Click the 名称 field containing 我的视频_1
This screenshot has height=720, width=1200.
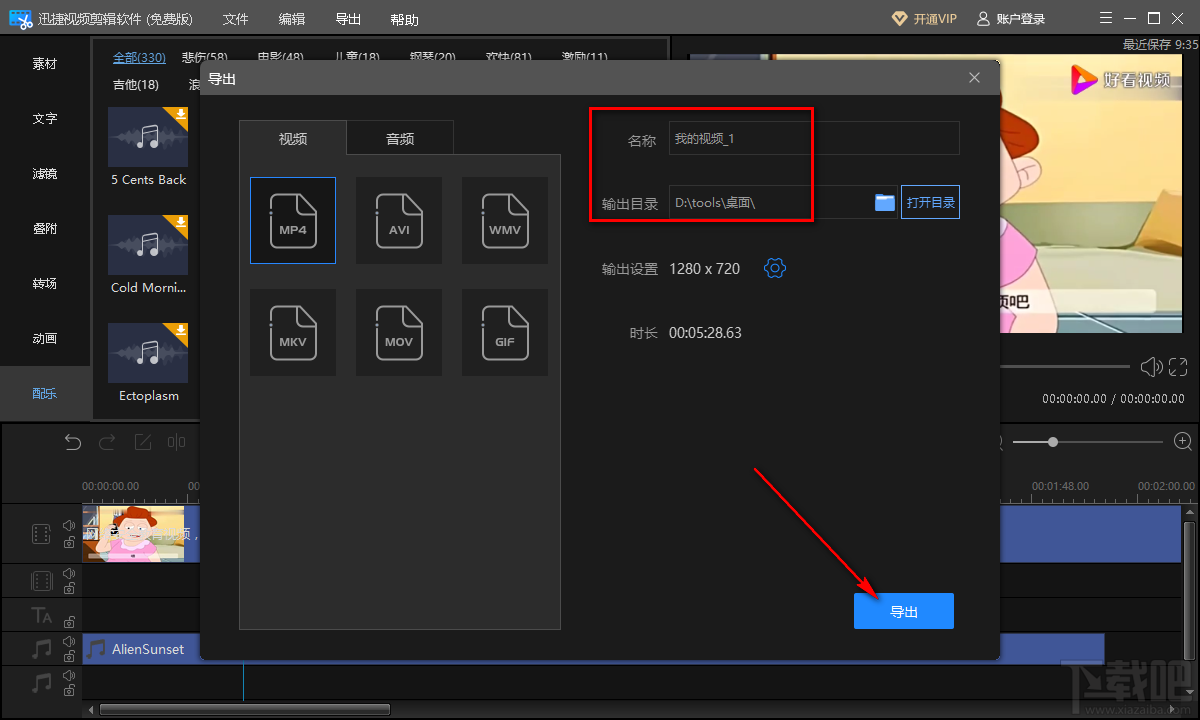[x=814, y=139]
